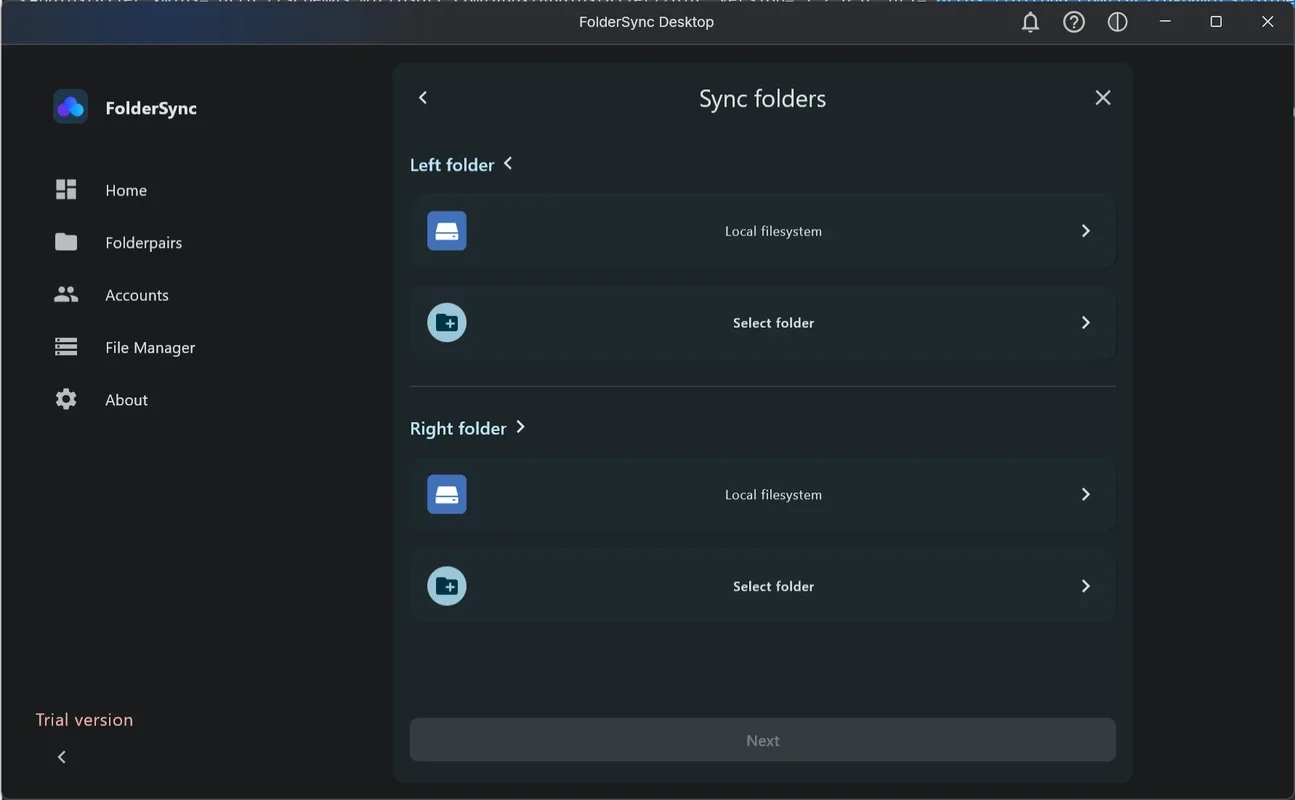Close the FolderSync Desktop window
1295x800 pixels.
point(1268,22)
